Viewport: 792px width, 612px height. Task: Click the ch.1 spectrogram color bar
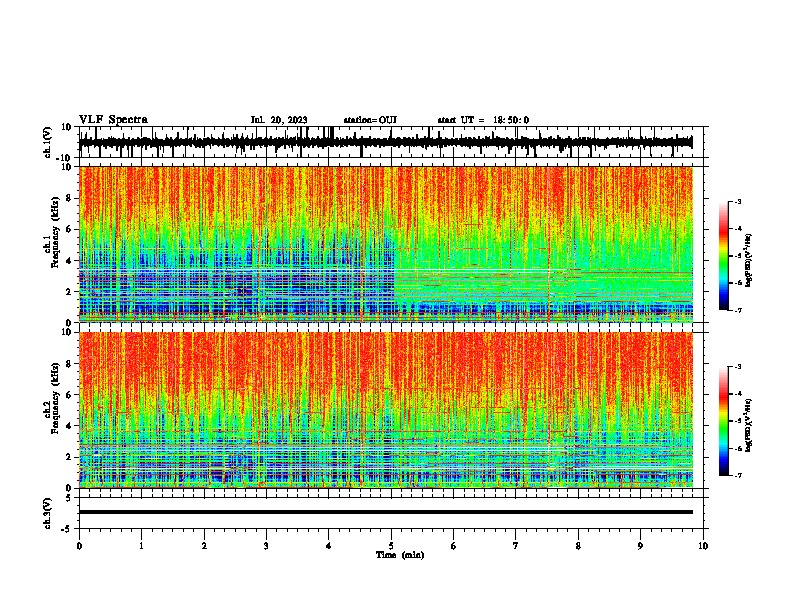723,256
